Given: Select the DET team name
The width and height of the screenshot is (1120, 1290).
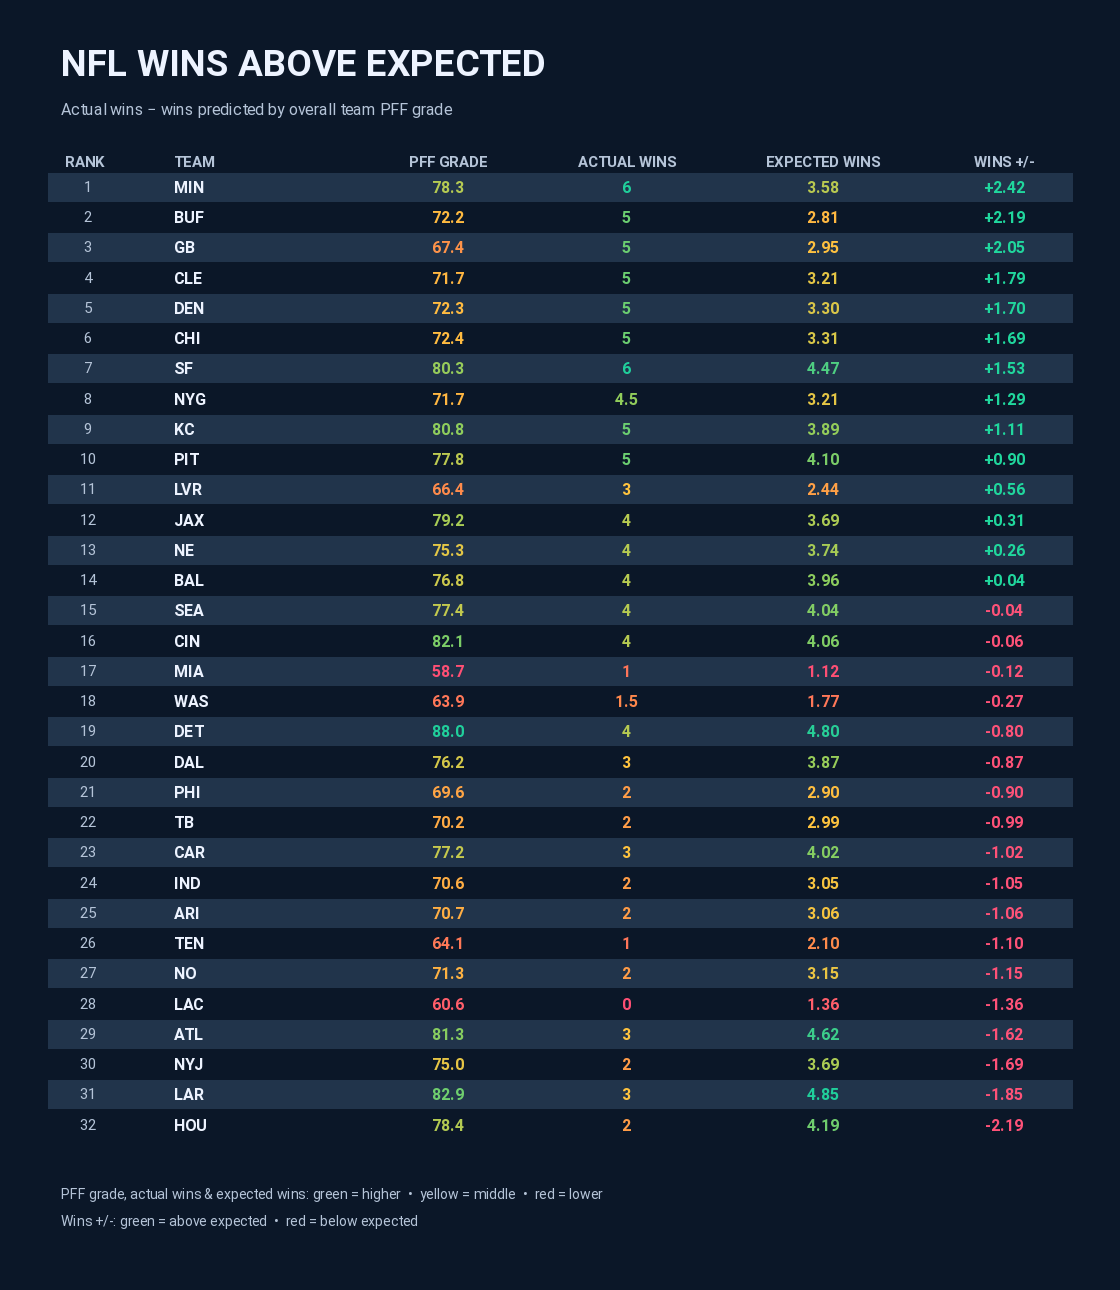Looking at the screenshot, I should [x=189, y=731].
